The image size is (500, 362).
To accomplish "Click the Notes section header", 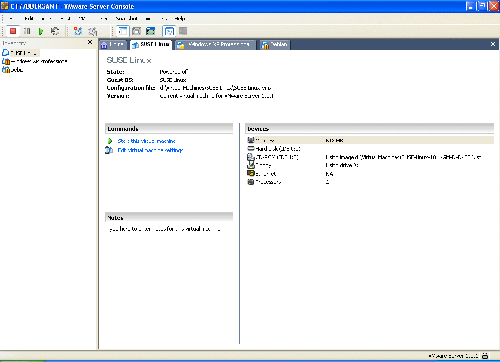I will tap(169, 218).
